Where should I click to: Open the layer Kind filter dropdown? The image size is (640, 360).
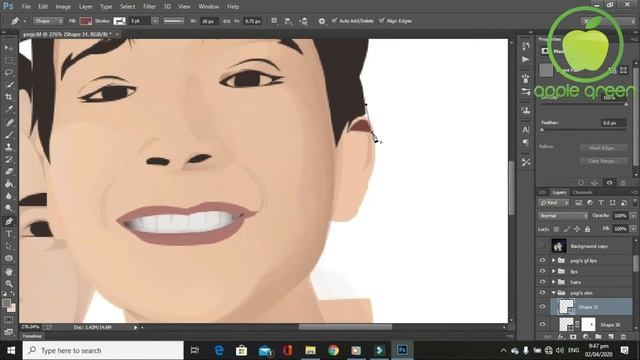[554, 203]
